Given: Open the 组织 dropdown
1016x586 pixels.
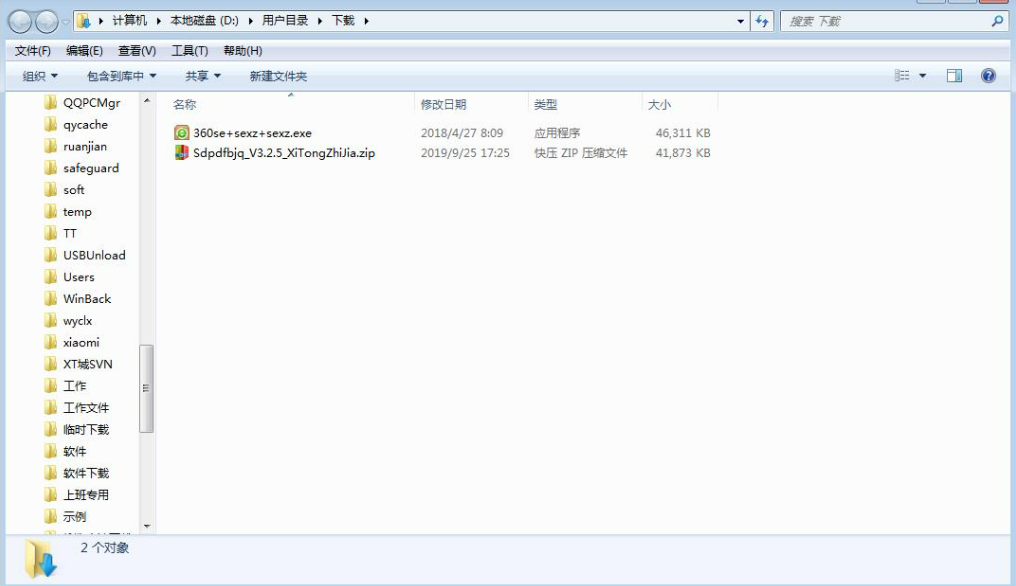Looking at the screenshot, I should [40, 76].
